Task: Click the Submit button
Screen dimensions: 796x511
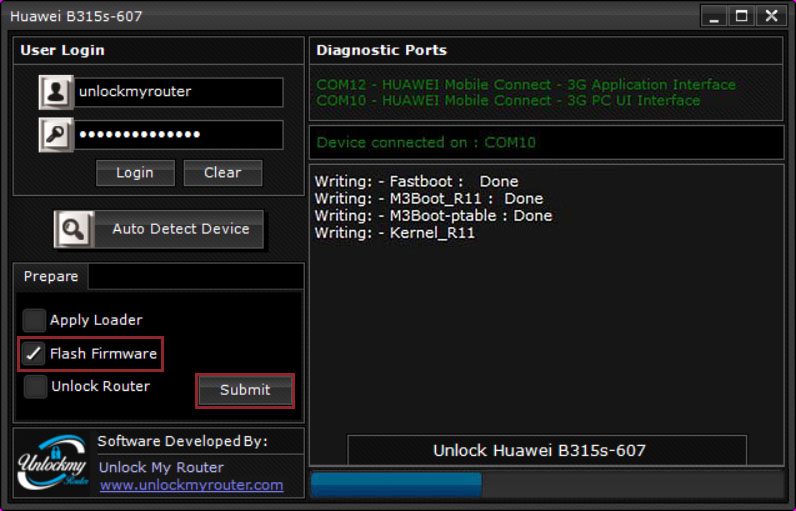Action: coord(245,390)
